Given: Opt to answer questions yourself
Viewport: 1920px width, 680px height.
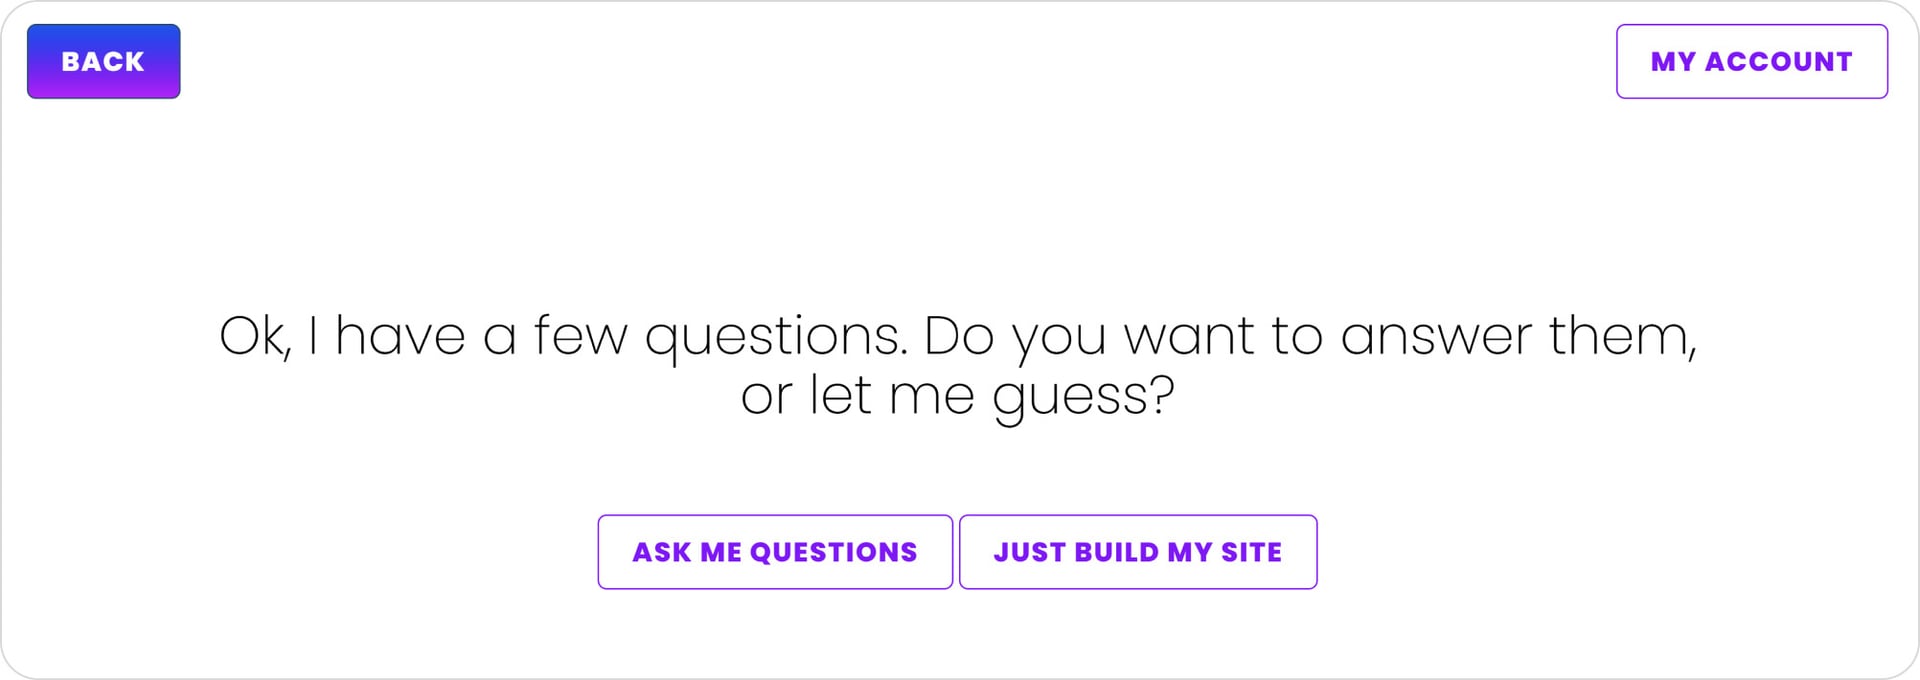Looking at the screenshot, I should [774, 552].
